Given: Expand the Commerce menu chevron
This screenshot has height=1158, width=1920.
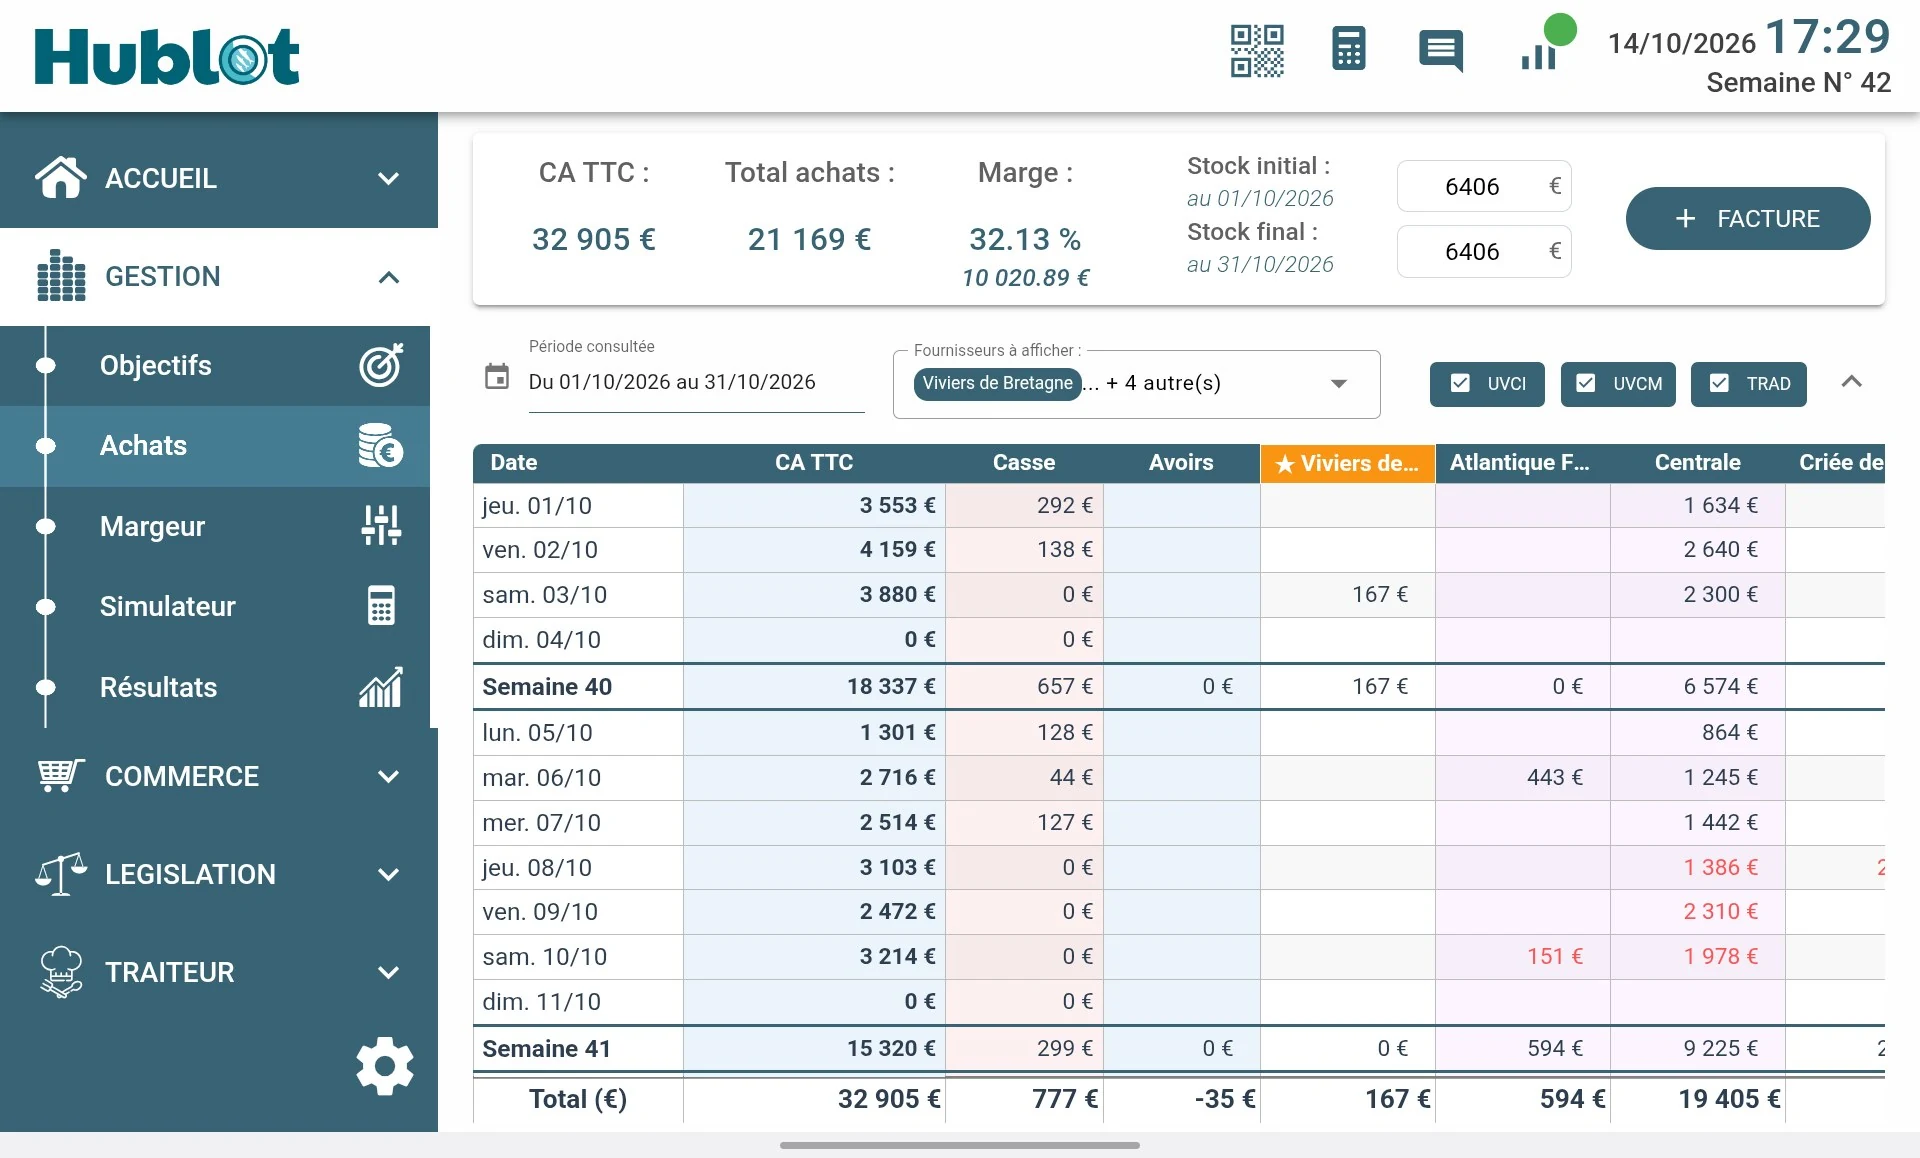Looking at the screenshot, I should click(x=389, y=776).
